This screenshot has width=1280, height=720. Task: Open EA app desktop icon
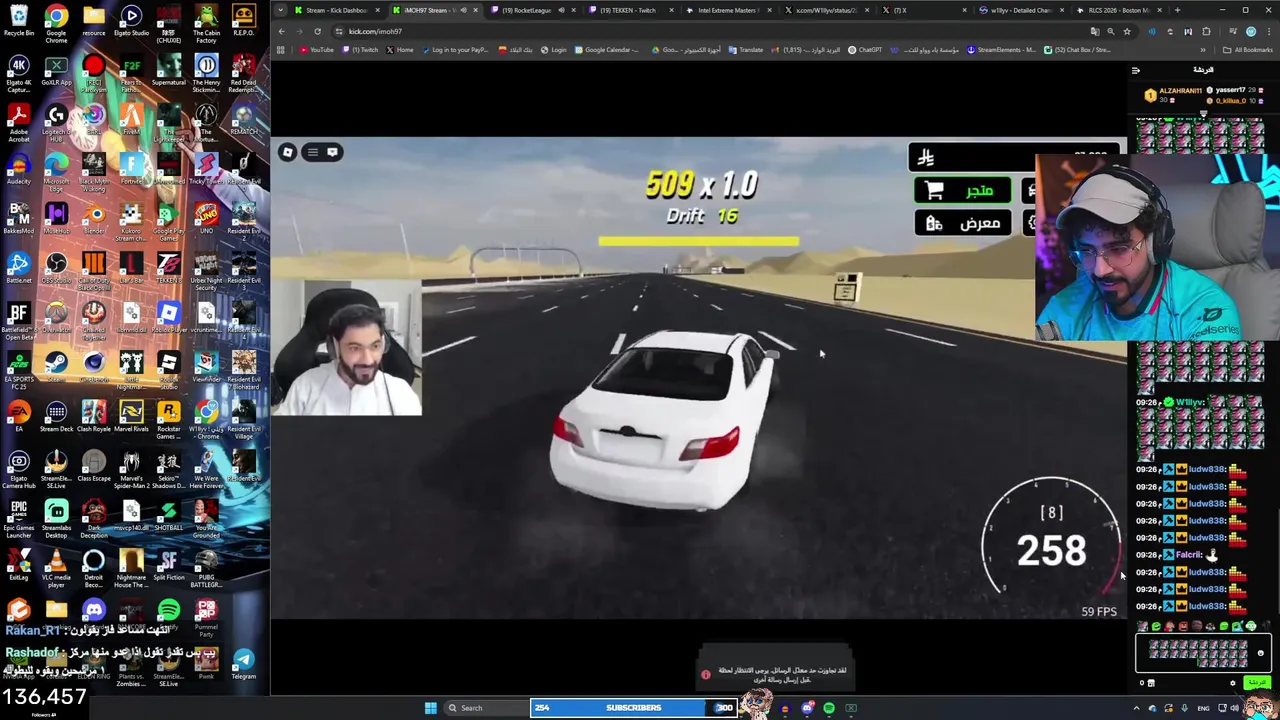[x=19, y=416]
